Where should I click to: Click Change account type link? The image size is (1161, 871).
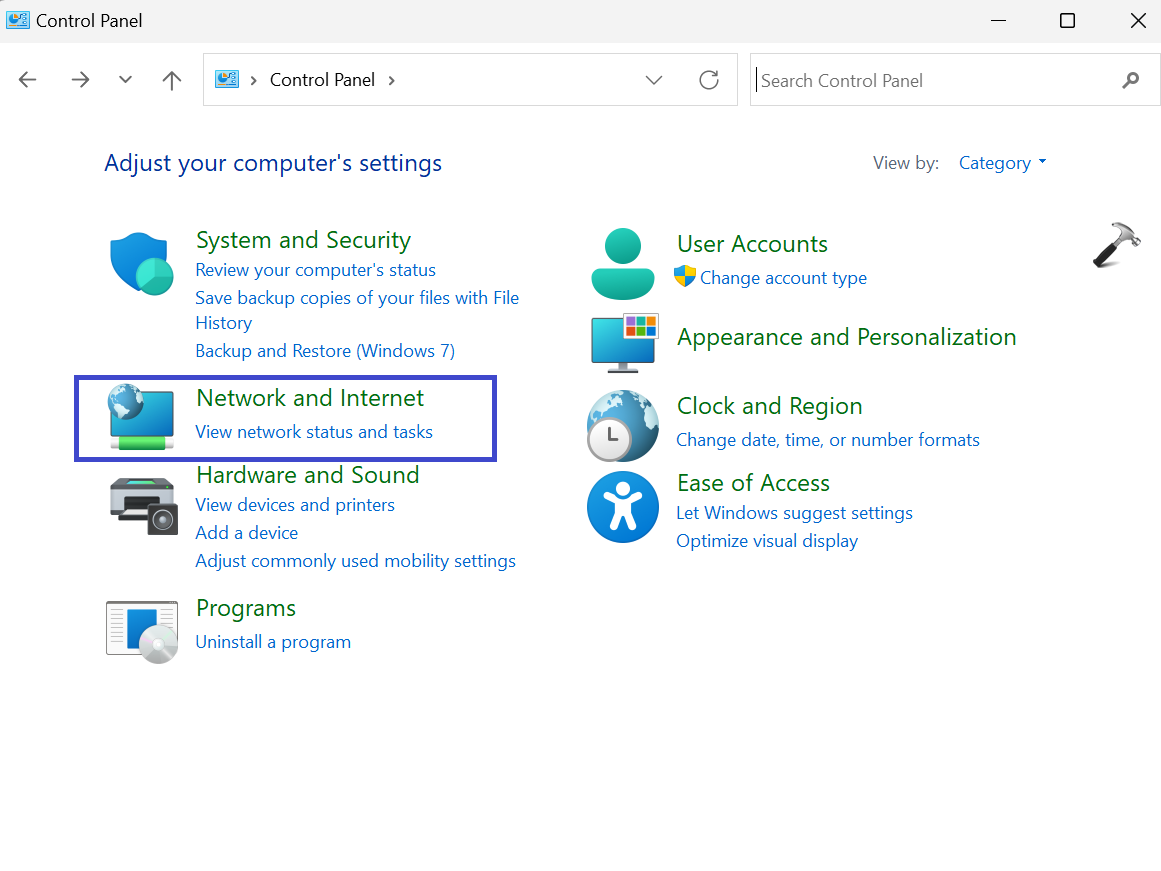click(783, 278)
